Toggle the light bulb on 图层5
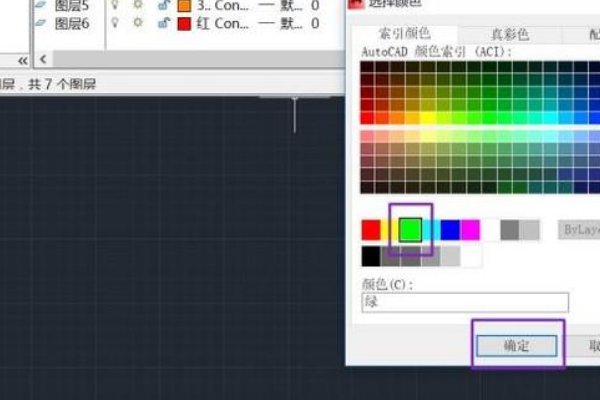 pyautogui.click(x=114, y=5)
